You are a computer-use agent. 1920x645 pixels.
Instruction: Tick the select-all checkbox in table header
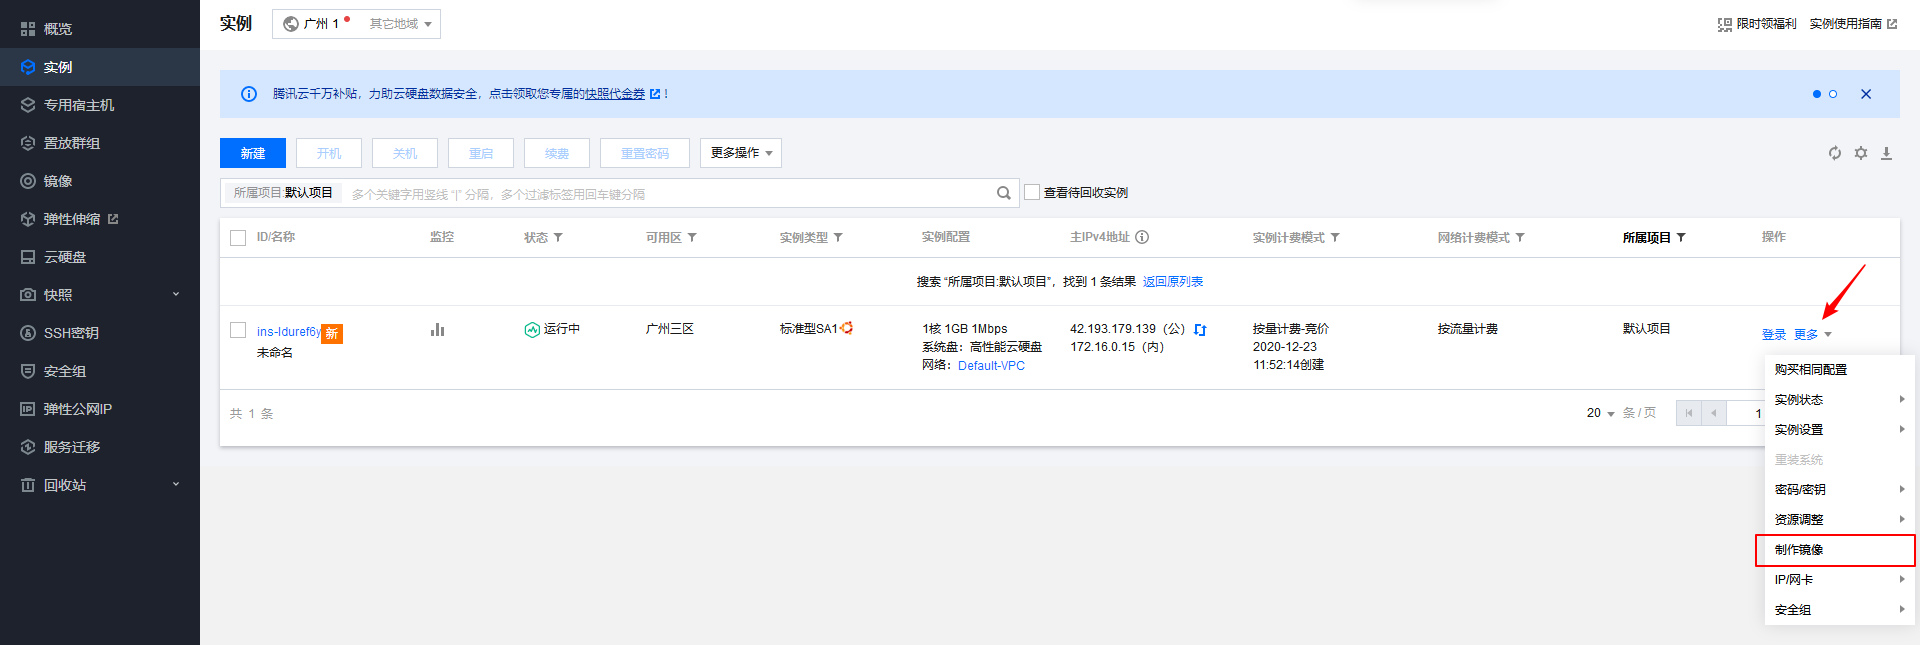click(238, 238)
